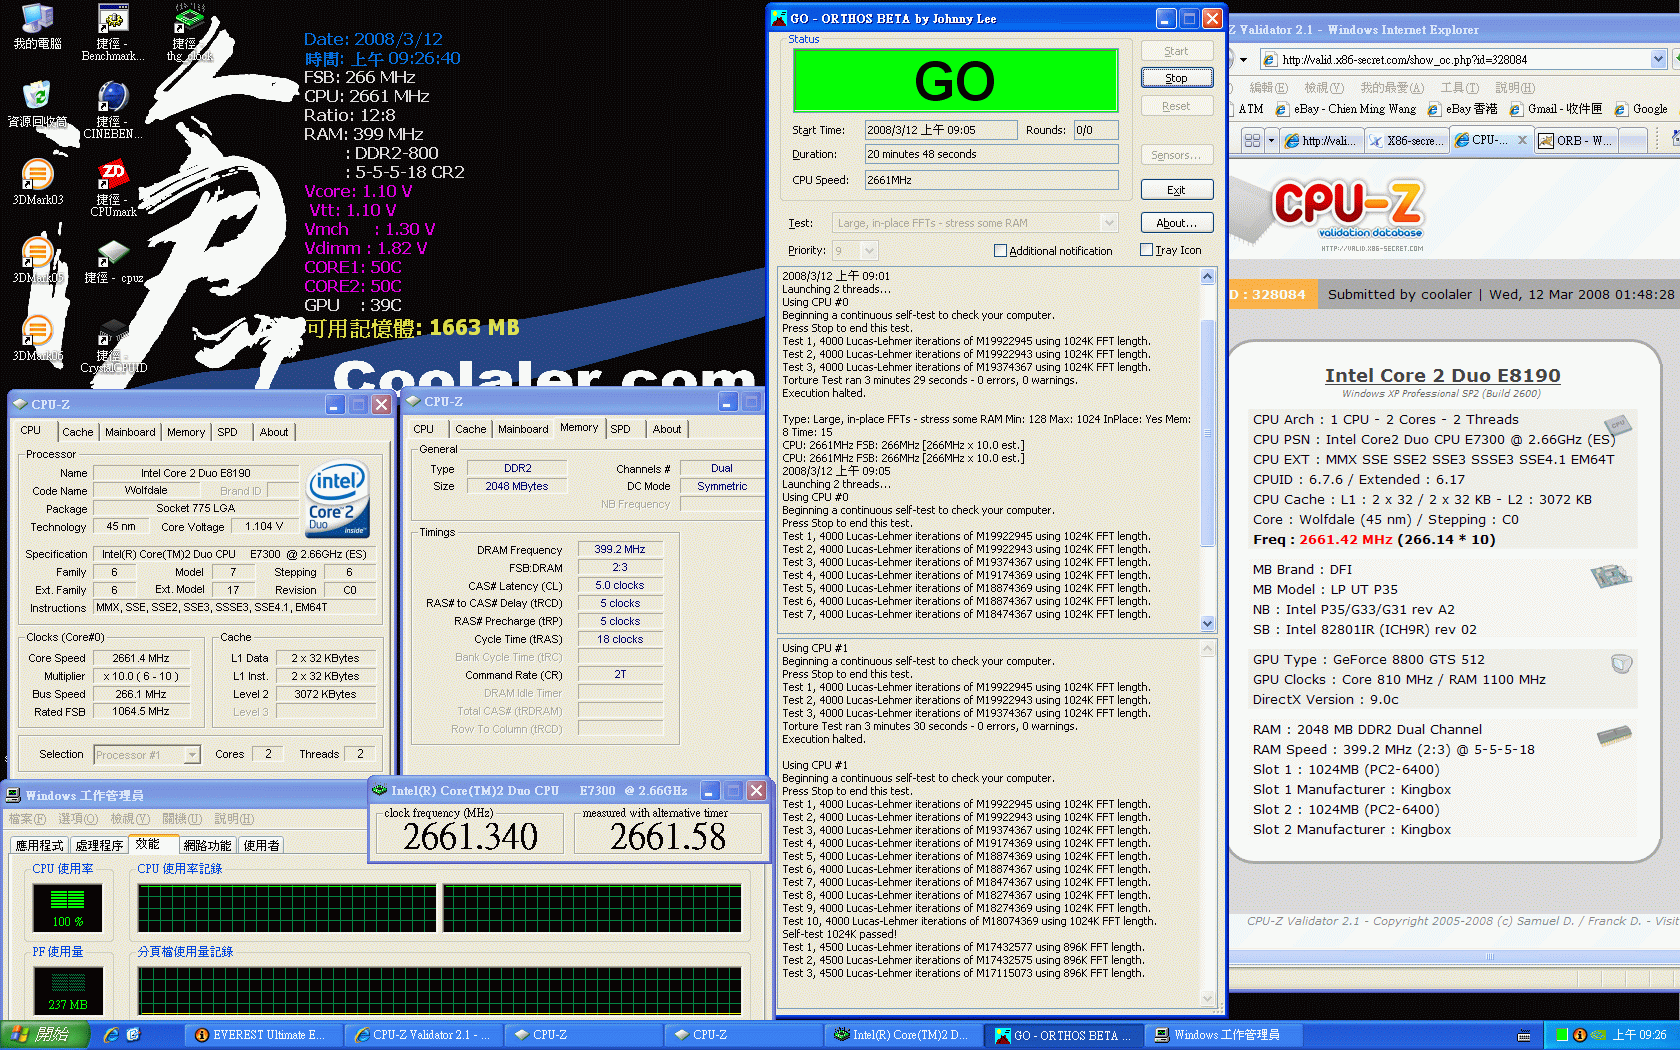Click the Sensors... button in Orthos
Image resolution: width=1680 pixels, height=1050 pixels.
pos(1176,155)
